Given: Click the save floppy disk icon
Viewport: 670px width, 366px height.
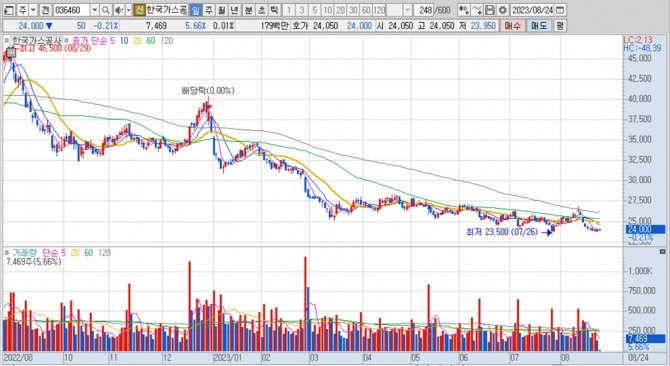Looking at the screenshot, I should click(x=490, y=10).
